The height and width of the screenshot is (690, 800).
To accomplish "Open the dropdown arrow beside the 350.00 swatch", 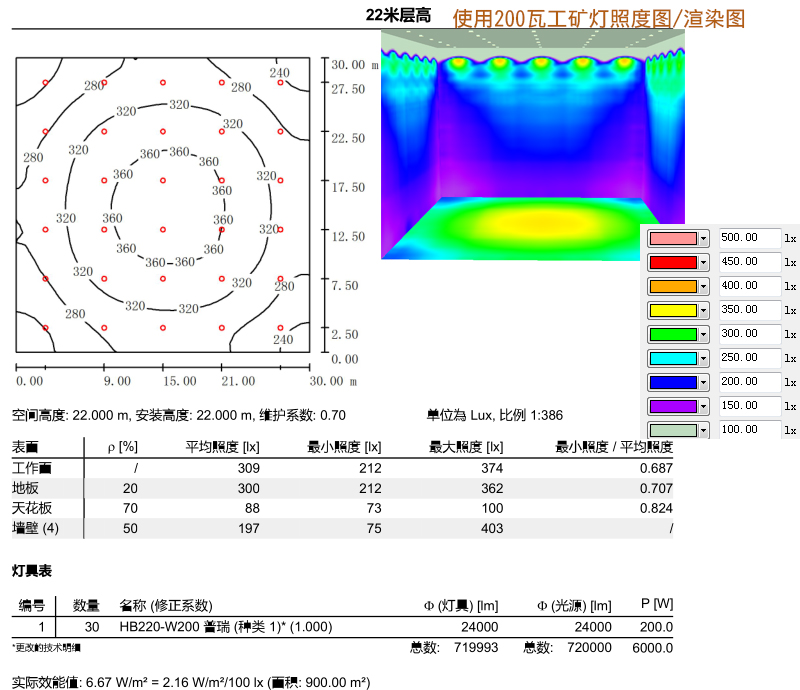I will pos(703,310).
